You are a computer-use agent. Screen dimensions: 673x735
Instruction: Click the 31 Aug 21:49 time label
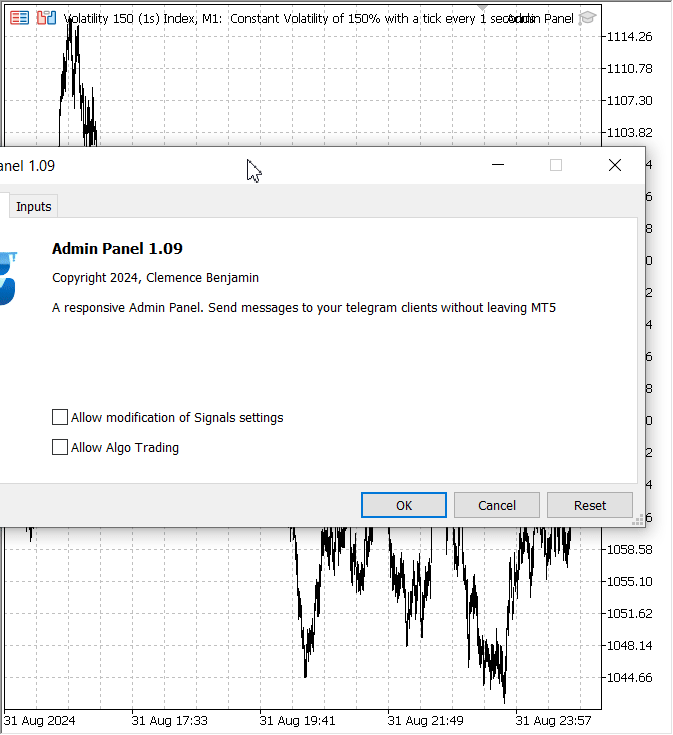pos(425,720)
